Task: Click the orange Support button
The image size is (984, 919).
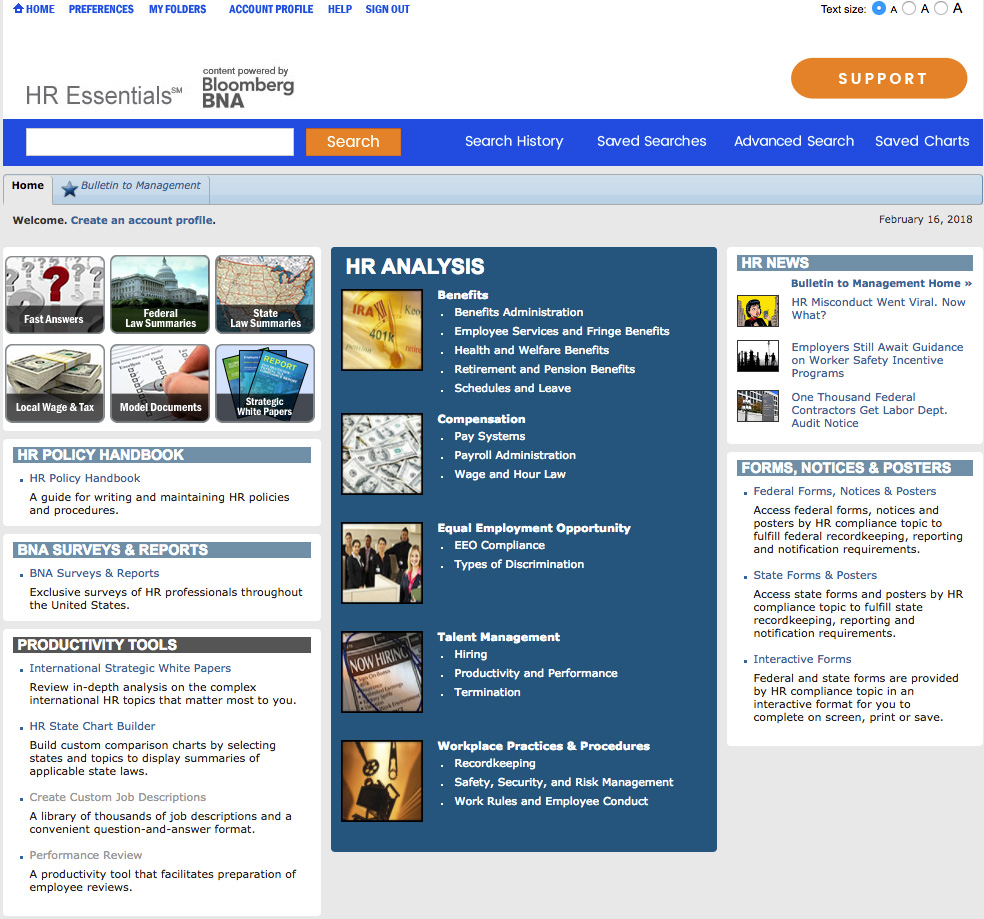Action: click(879, 78)
